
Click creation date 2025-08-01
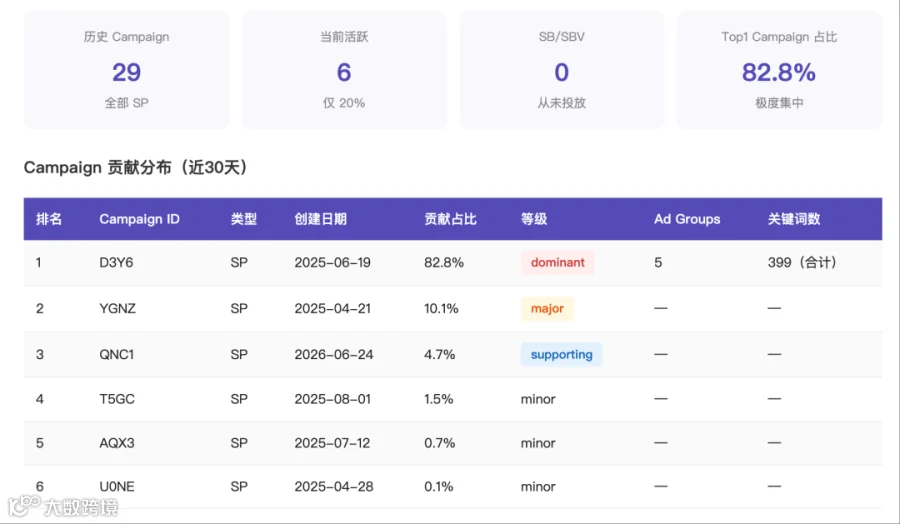[x=332, y=399]
